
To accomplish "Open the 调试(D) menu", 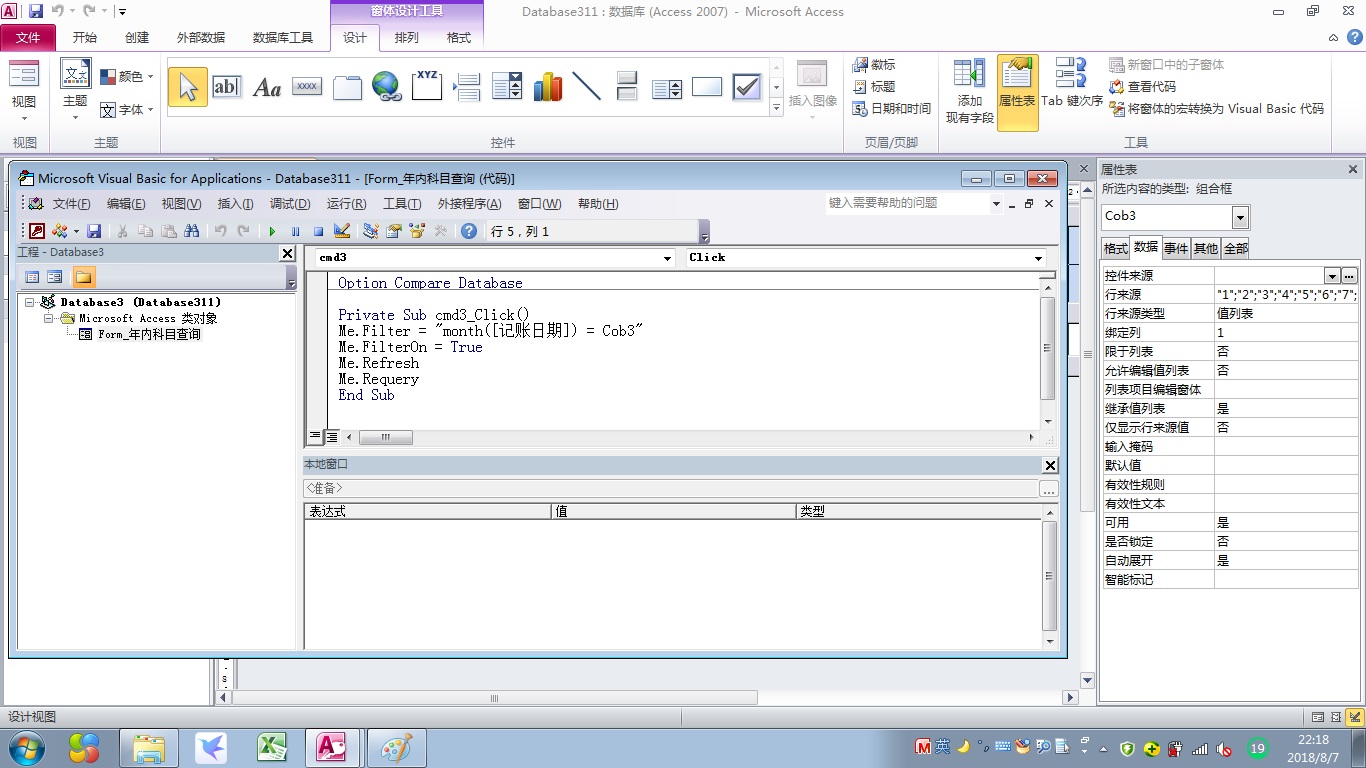I will click(290, 204).
